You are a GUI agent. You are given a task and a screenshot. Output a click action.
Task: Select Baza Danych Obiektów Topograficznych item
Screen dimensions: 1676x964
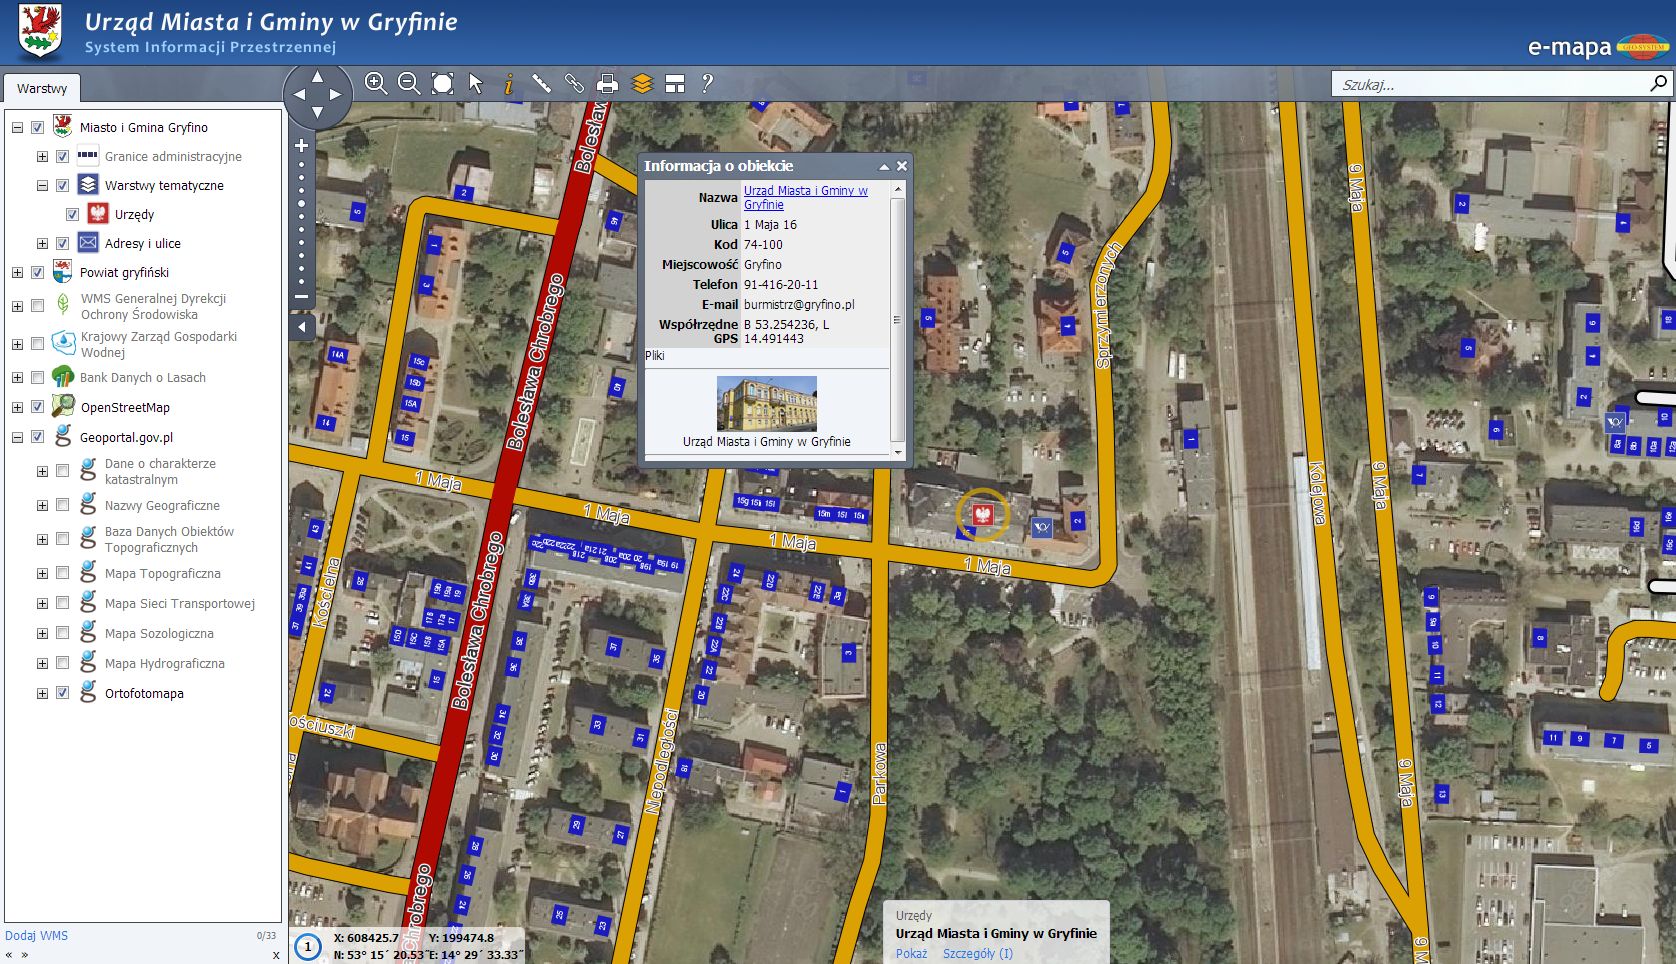pyautogui.click(x=169, y=539)
